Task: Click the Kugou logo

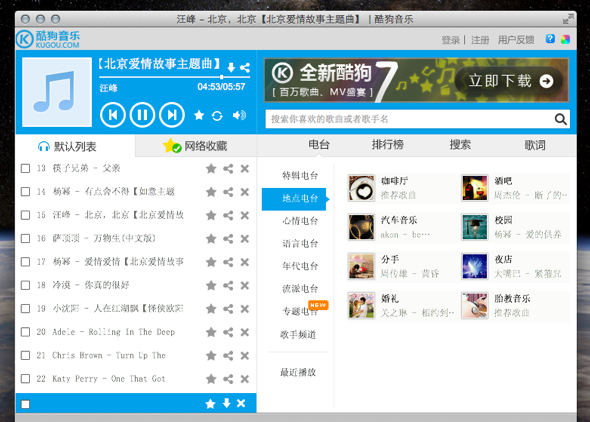Action: click(x=48, y=39)
